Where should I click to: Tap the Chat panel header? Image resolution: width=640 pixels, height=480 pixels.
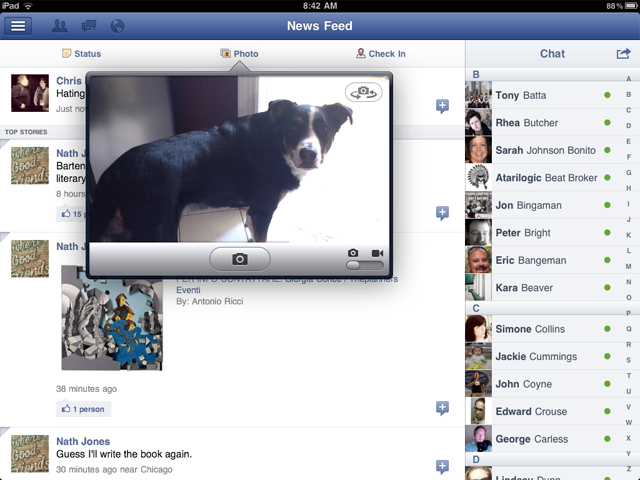552,53
